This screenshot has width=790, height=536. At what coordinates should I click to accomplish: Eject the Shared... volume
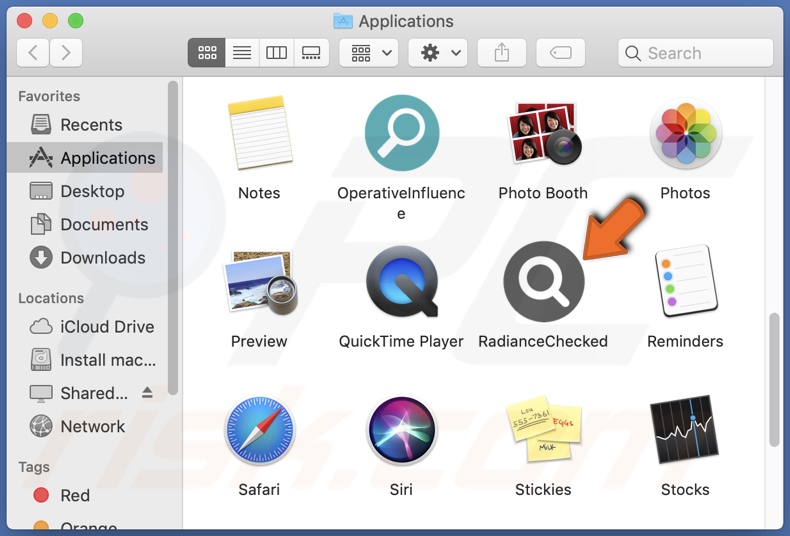(x=147, y=392)
